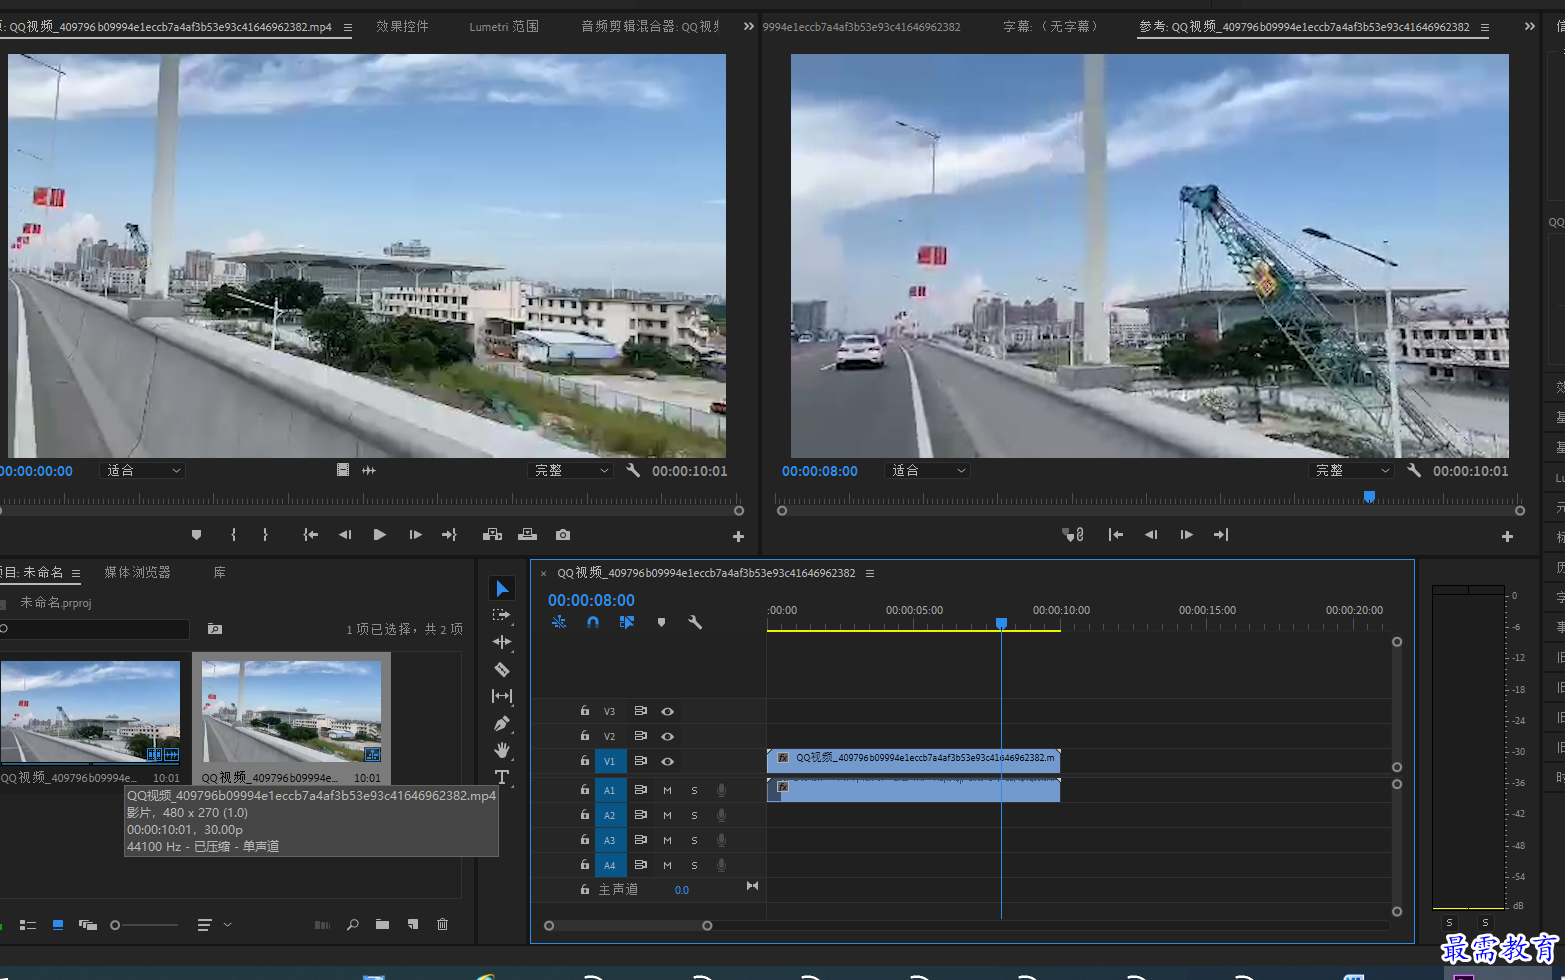The width and height of the screenshot is (1565, 980).
Task: Toggle sync lock on track A3
Action: pyautogui.click(x=640, y=840)
